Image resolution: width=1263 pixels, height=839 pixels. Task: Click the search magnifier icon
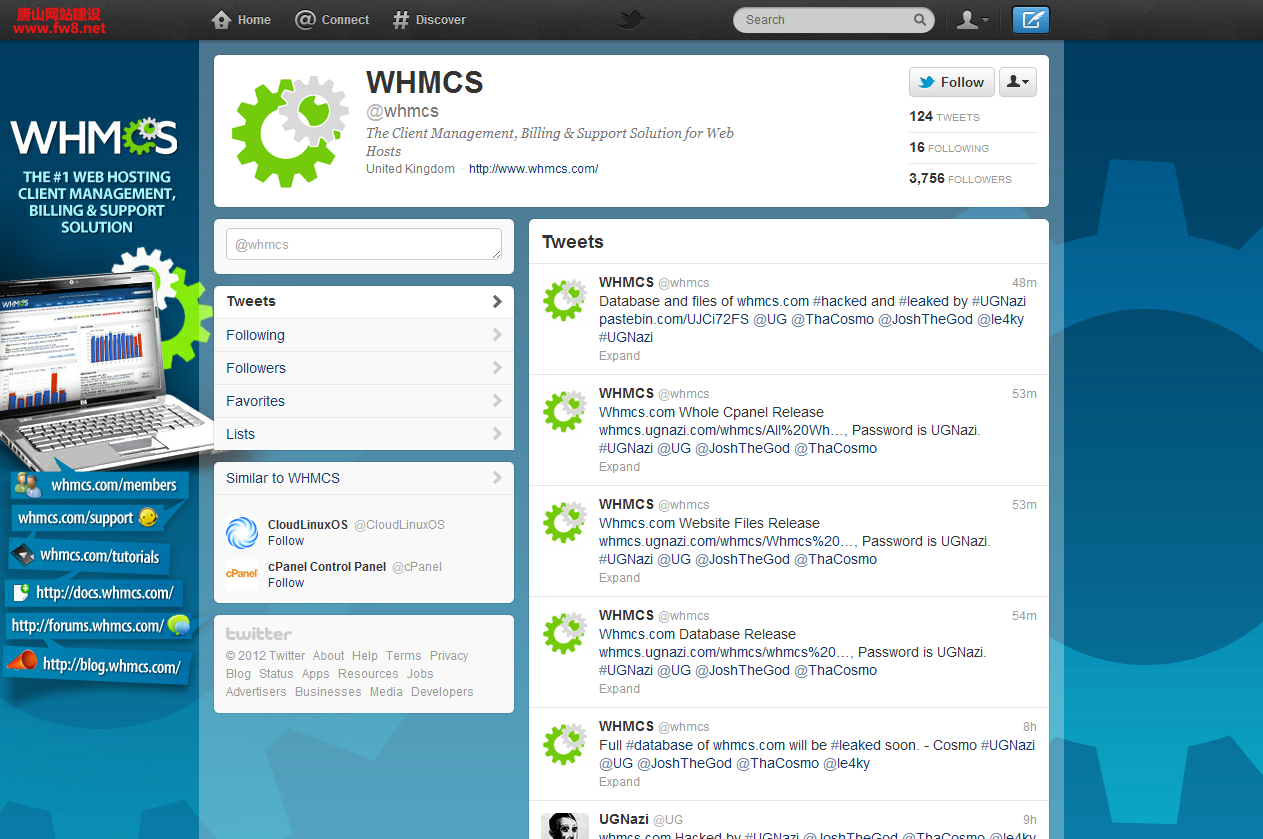click(x=920, y=19)
